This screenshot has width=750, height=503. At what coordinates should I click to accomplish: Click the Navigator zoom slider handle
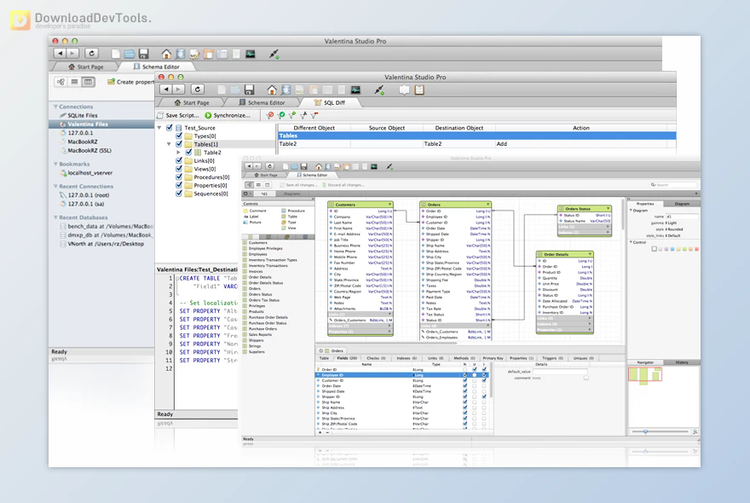click(x=645, y=431)
